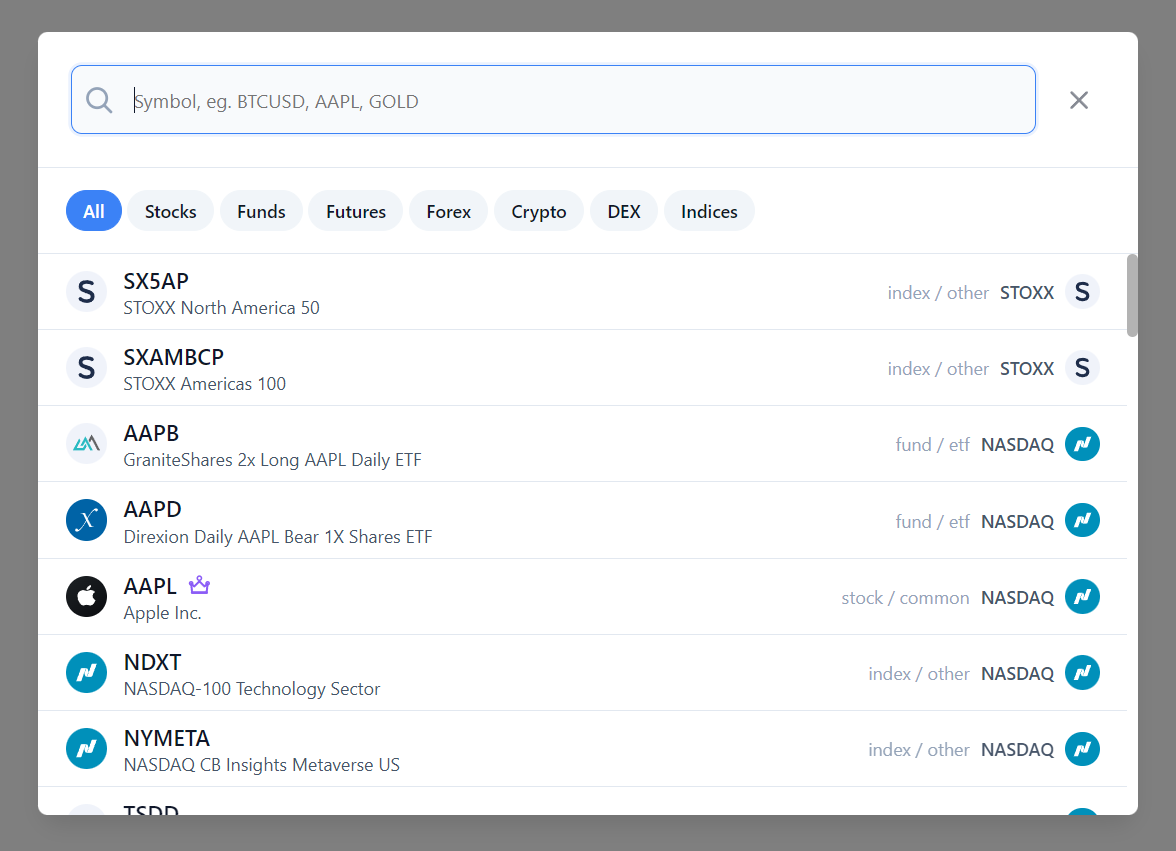Click STOXX exchange name in SX5AP row

tap(1027, 292)
